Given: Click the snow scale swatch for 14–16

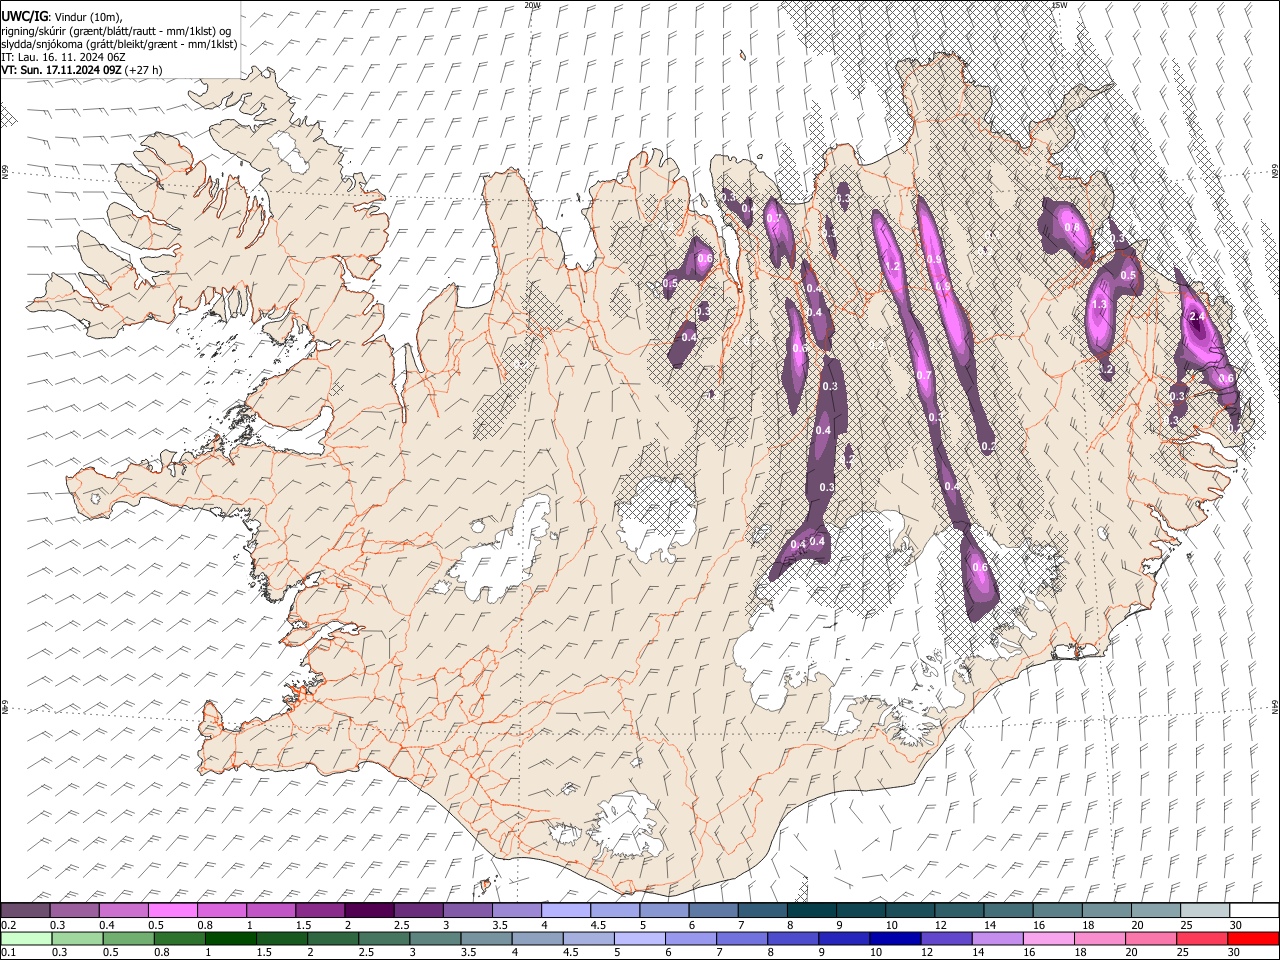Looking at the screenshot, I should click(x=1008, y=910).
